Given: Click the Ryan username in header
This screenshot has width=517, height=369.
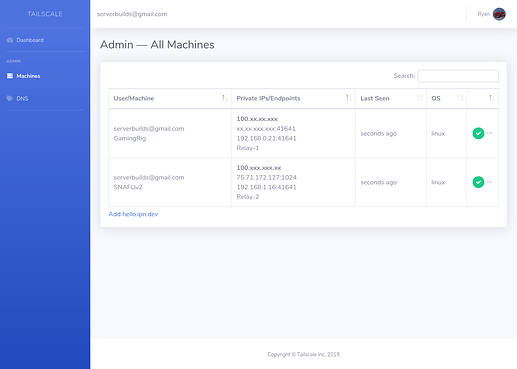Looking at the screenshot, I should (483, 14).
